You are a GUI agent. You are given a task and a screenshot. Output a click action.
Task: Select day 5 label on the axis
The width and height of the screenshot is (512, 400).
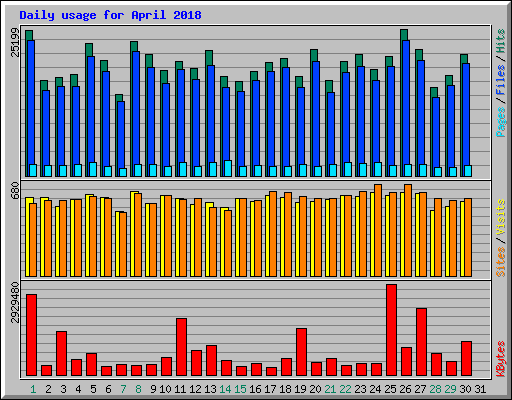(x=93, y=389)
